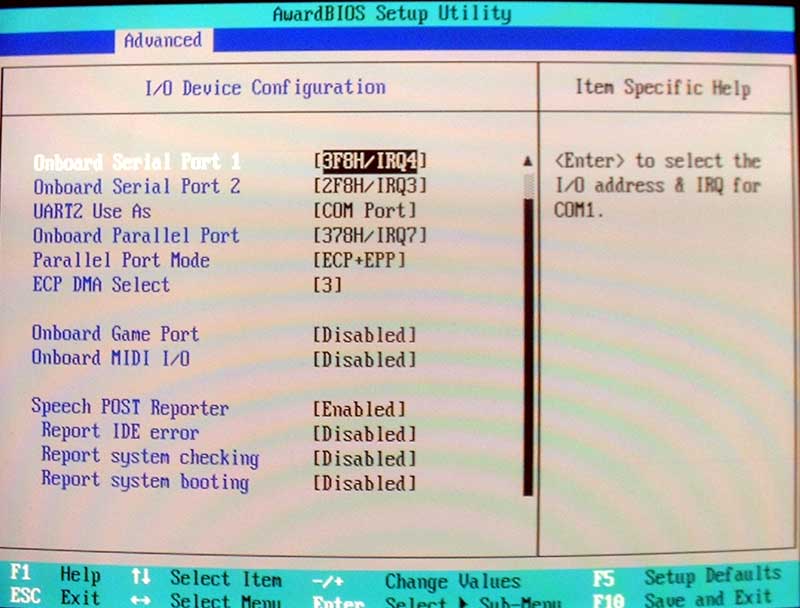Select the Onboard Game Port label
800x608 pixels.
(115, 334)
